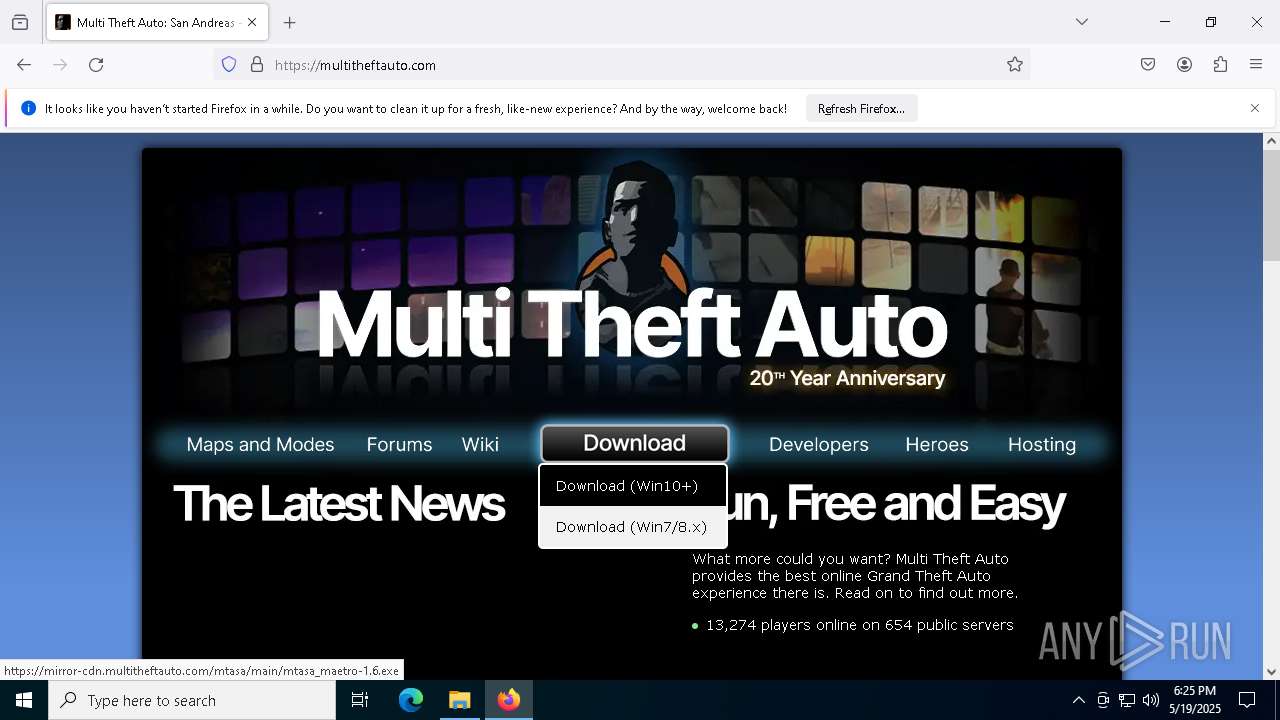The image size is (1280, 720).
Task: Reload the page with refresh icon
Action: pos(96,65)
